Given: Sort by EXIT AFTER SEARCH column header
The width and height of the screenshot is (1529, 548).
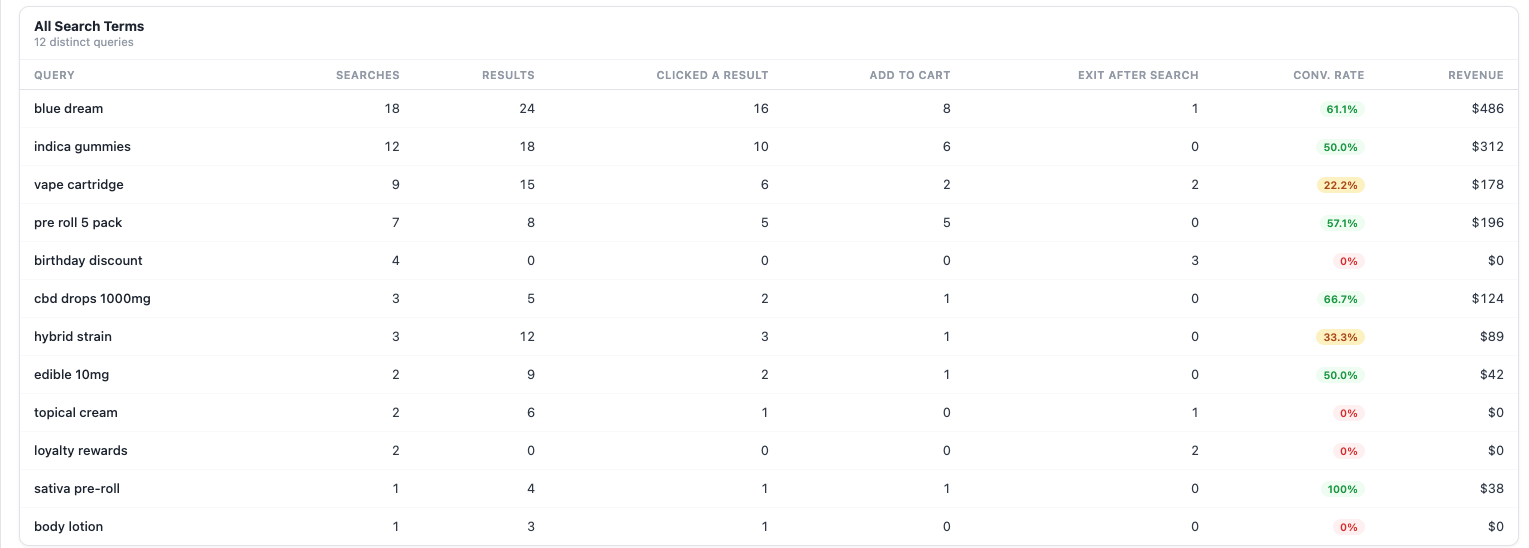Looking at the screenshot, I should tap(1138, 75).
